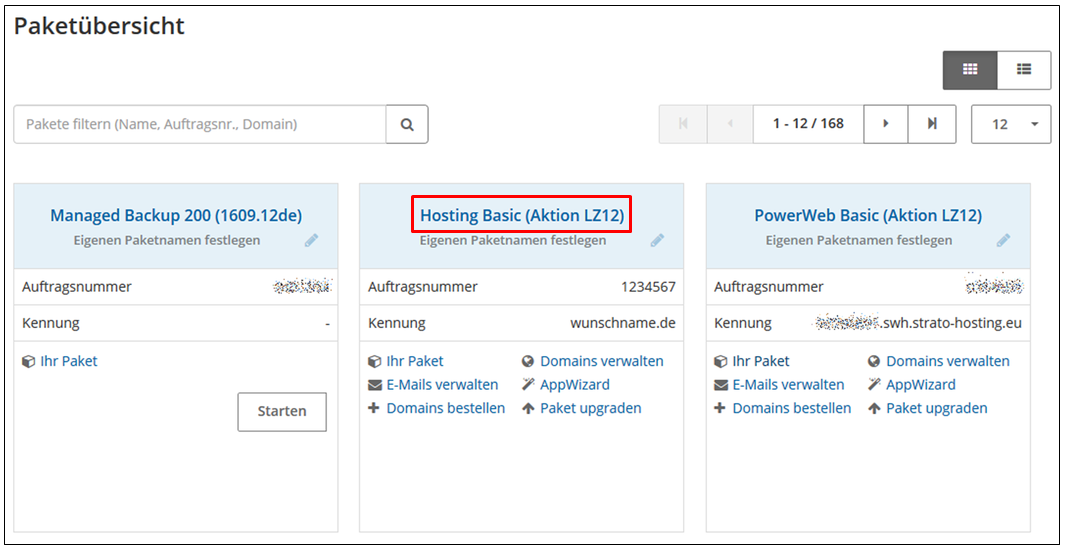Open E-Mails verwalten in Hosting Basic
The width and height of the screenshot is (1065, 550).
pos(442,385)
